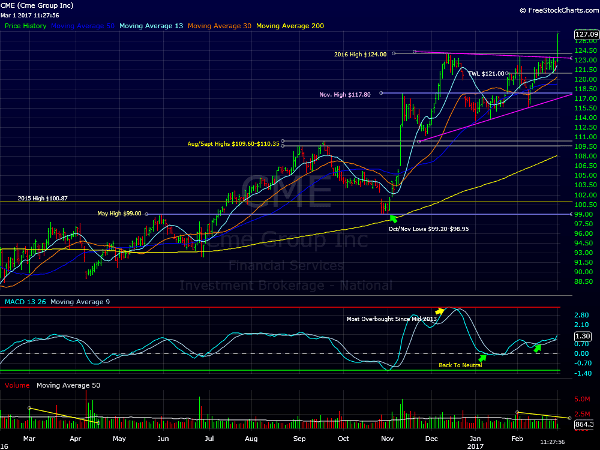The image size is (600, 450).
Task: Click the green arrow at November low
Action: point(393,219)
